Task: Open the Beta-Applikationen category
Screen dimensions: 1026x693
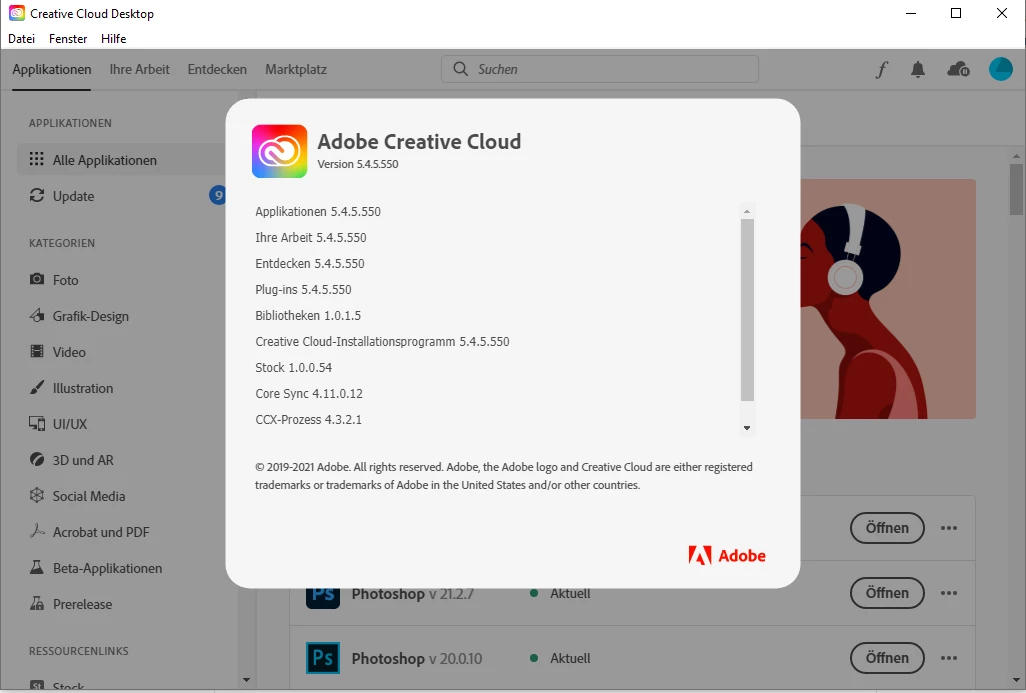Action: 107,568
